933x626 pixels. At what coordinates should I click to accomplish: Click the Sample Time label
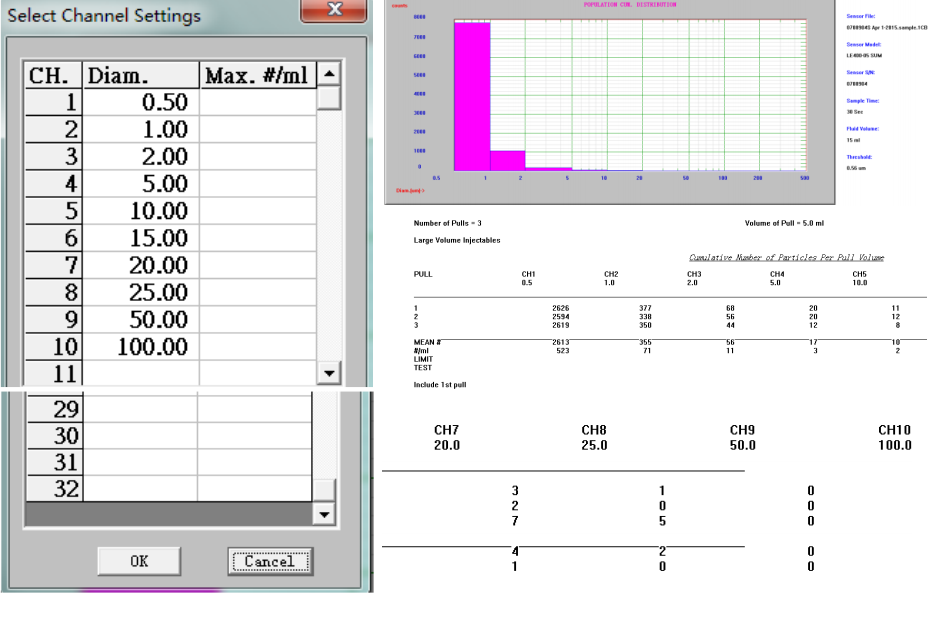pos(863,101)
